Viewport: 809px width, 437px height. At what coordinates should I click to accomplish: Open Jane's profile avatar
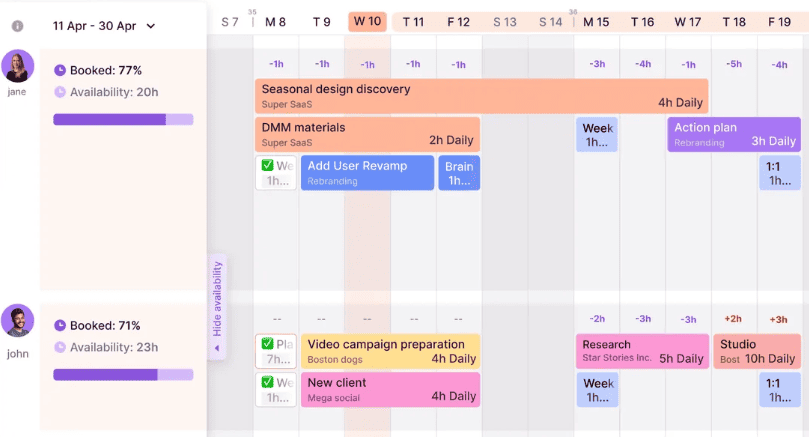tap(17, 67)
